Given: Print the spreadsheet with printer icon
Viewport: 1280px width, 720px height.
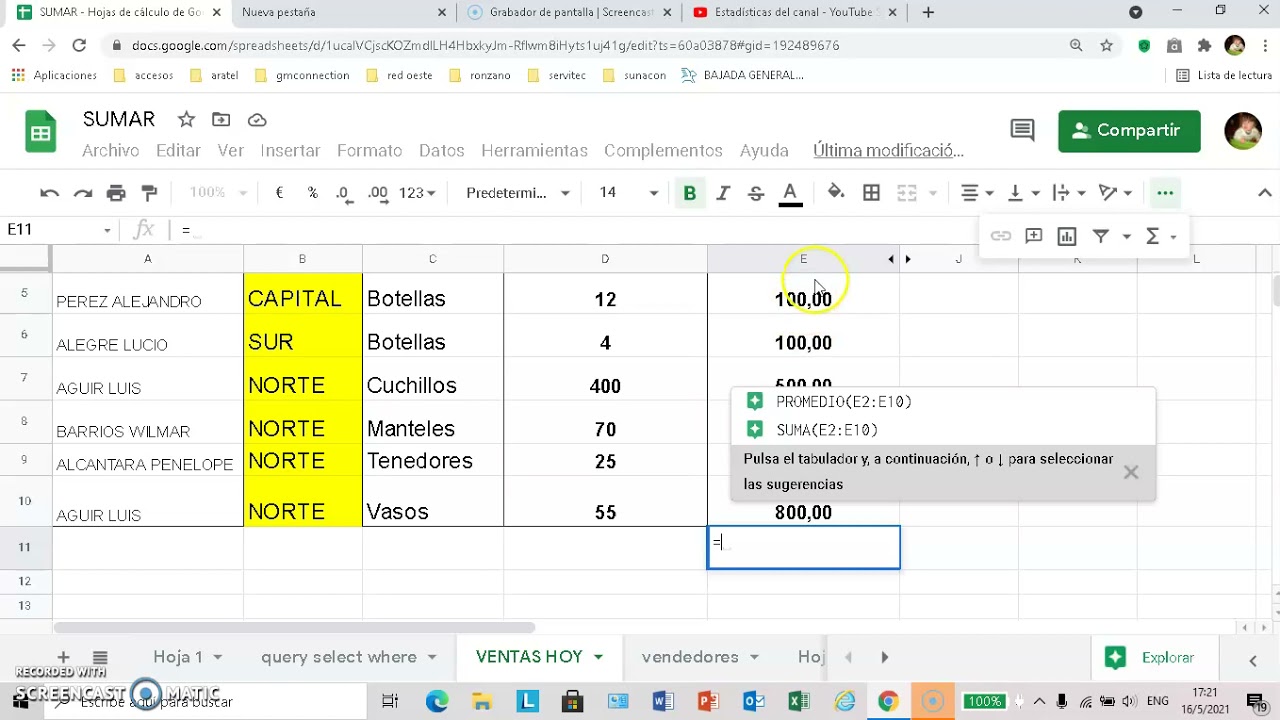Looking at the screenshot, I should 116,193.
